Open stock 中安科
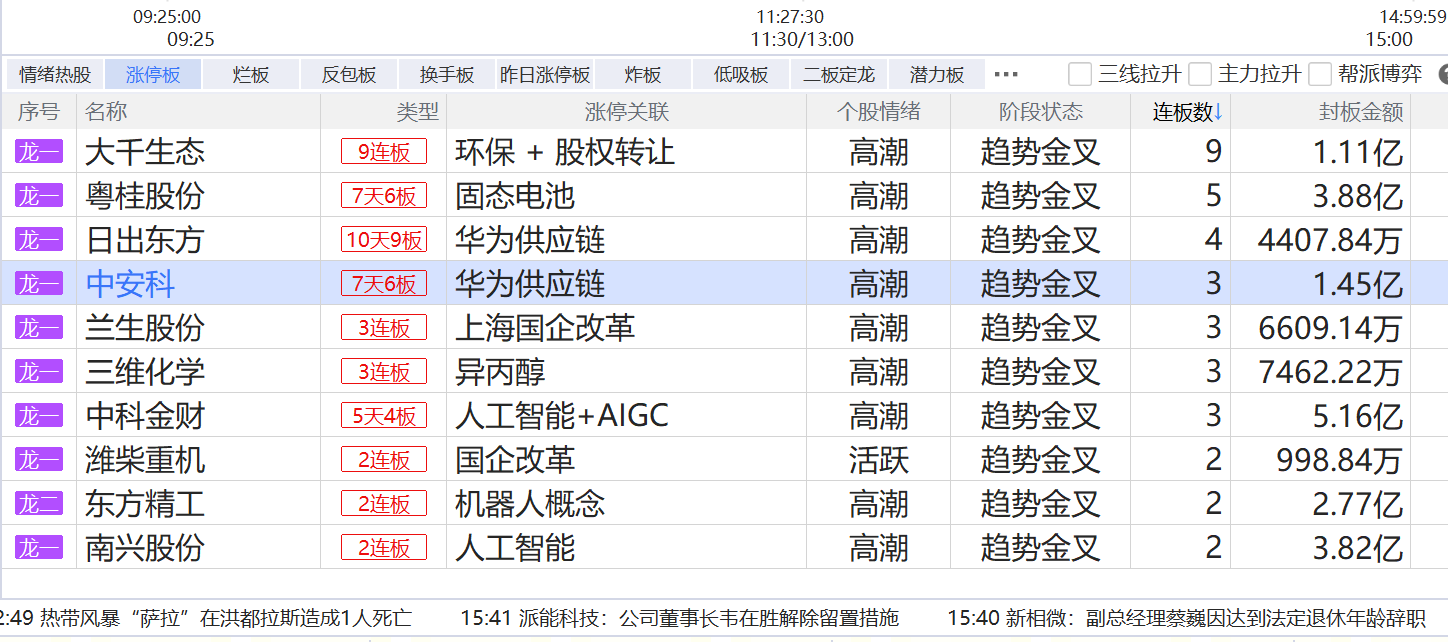 [130, 284]
